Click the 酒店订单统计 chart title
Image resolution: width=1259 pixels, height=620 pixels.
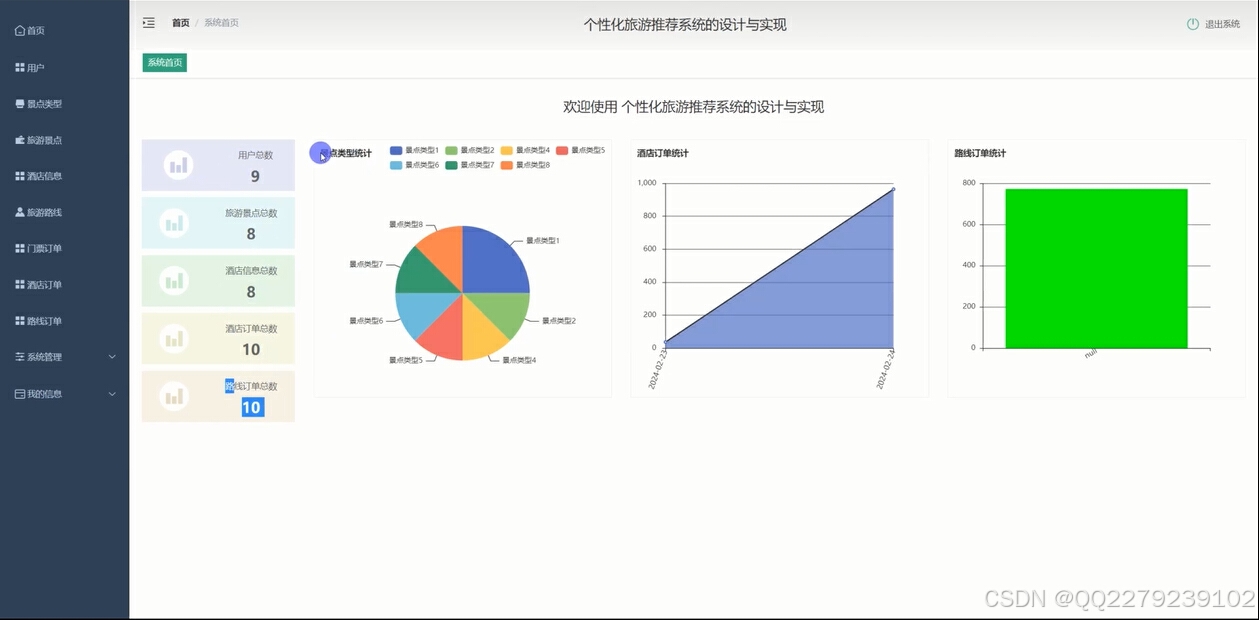(x=662, y=153)
